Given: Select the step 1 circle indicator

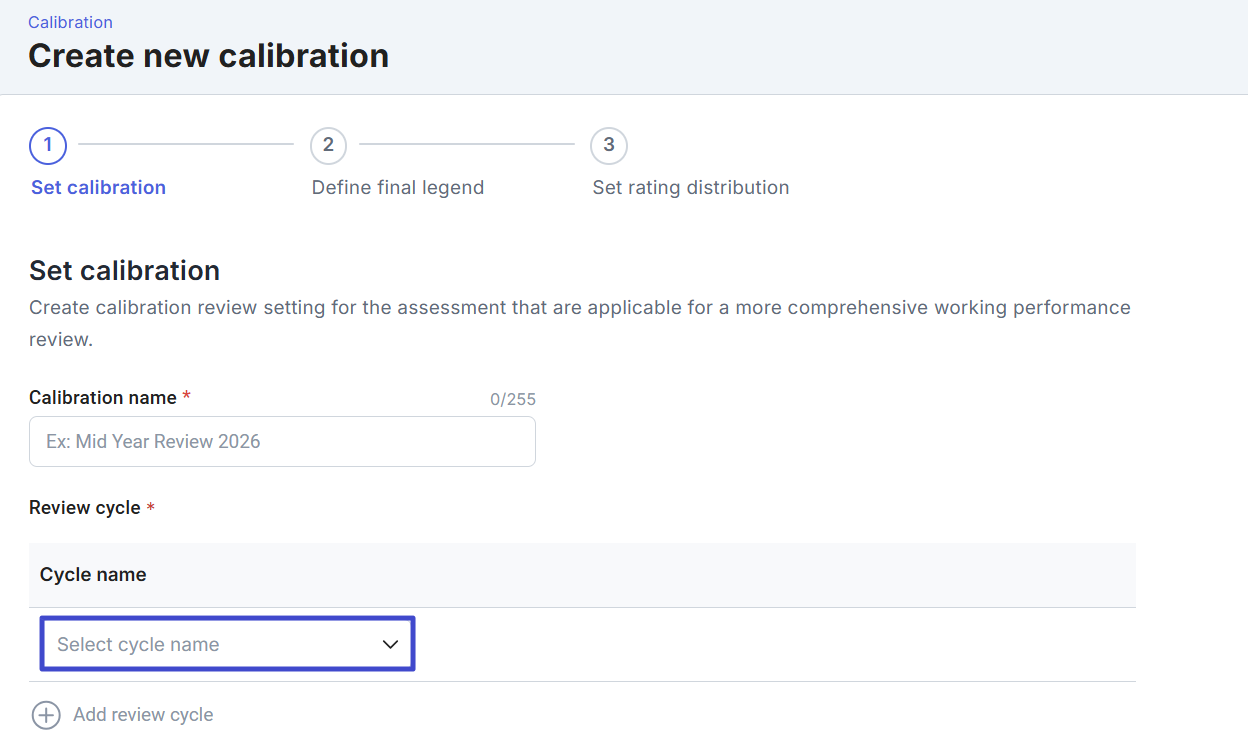Looking at the screenshot, I should click(x=48, y=145).
